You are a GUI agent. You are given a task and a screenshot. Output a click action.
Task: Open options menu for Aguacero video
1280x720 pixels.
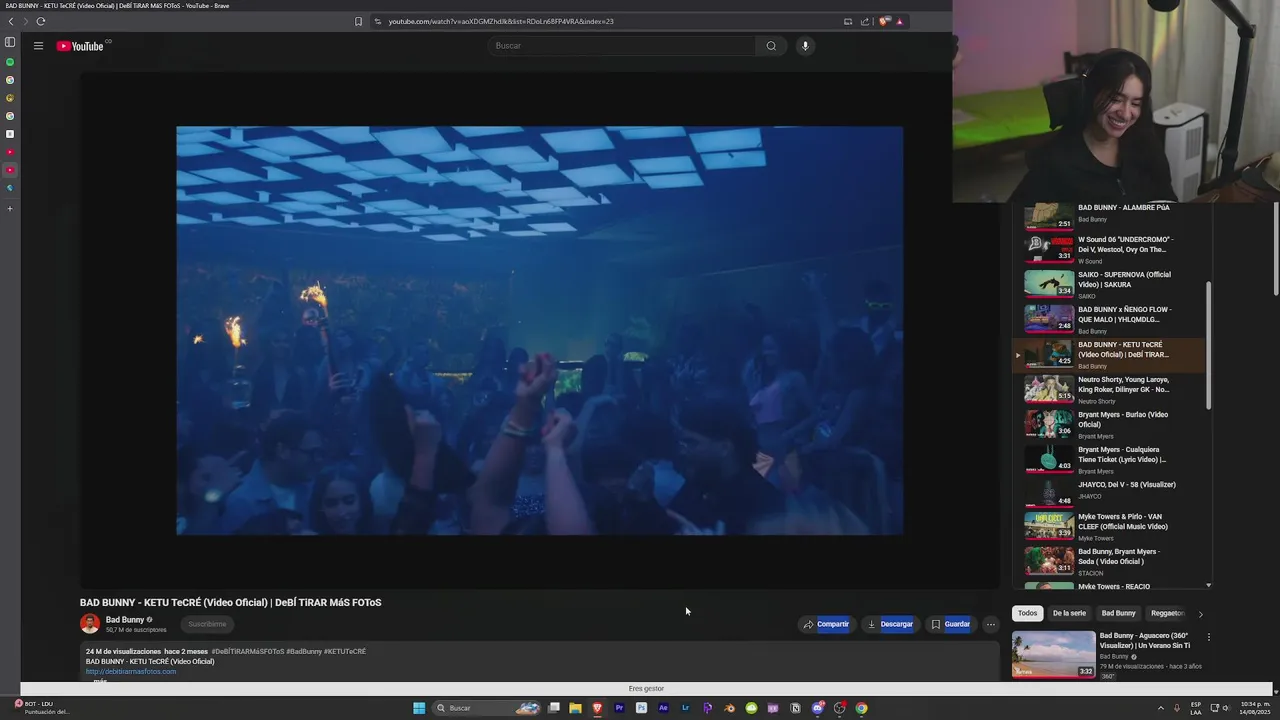pos(1208,637)
